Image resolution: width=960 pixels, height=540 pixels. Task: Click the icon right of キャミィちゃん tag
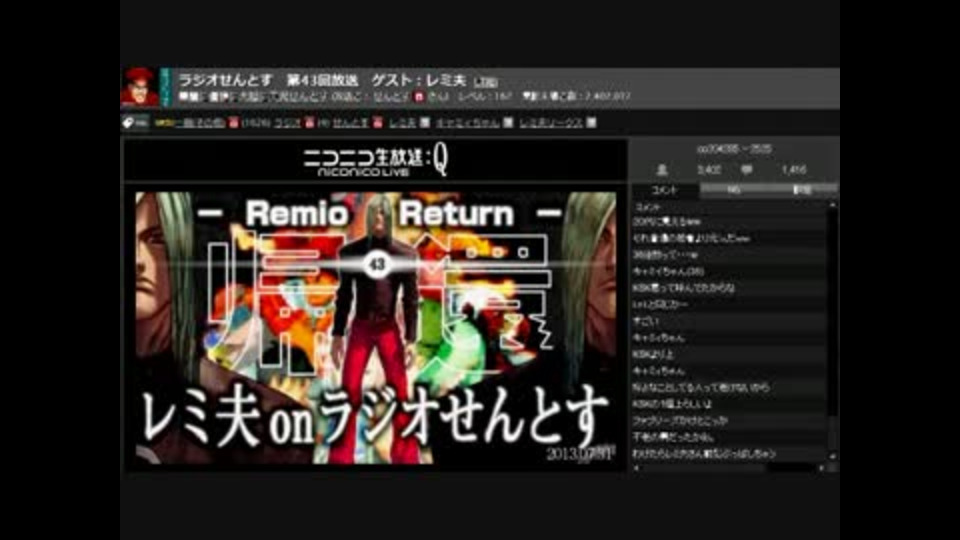(x=508, y=122)
